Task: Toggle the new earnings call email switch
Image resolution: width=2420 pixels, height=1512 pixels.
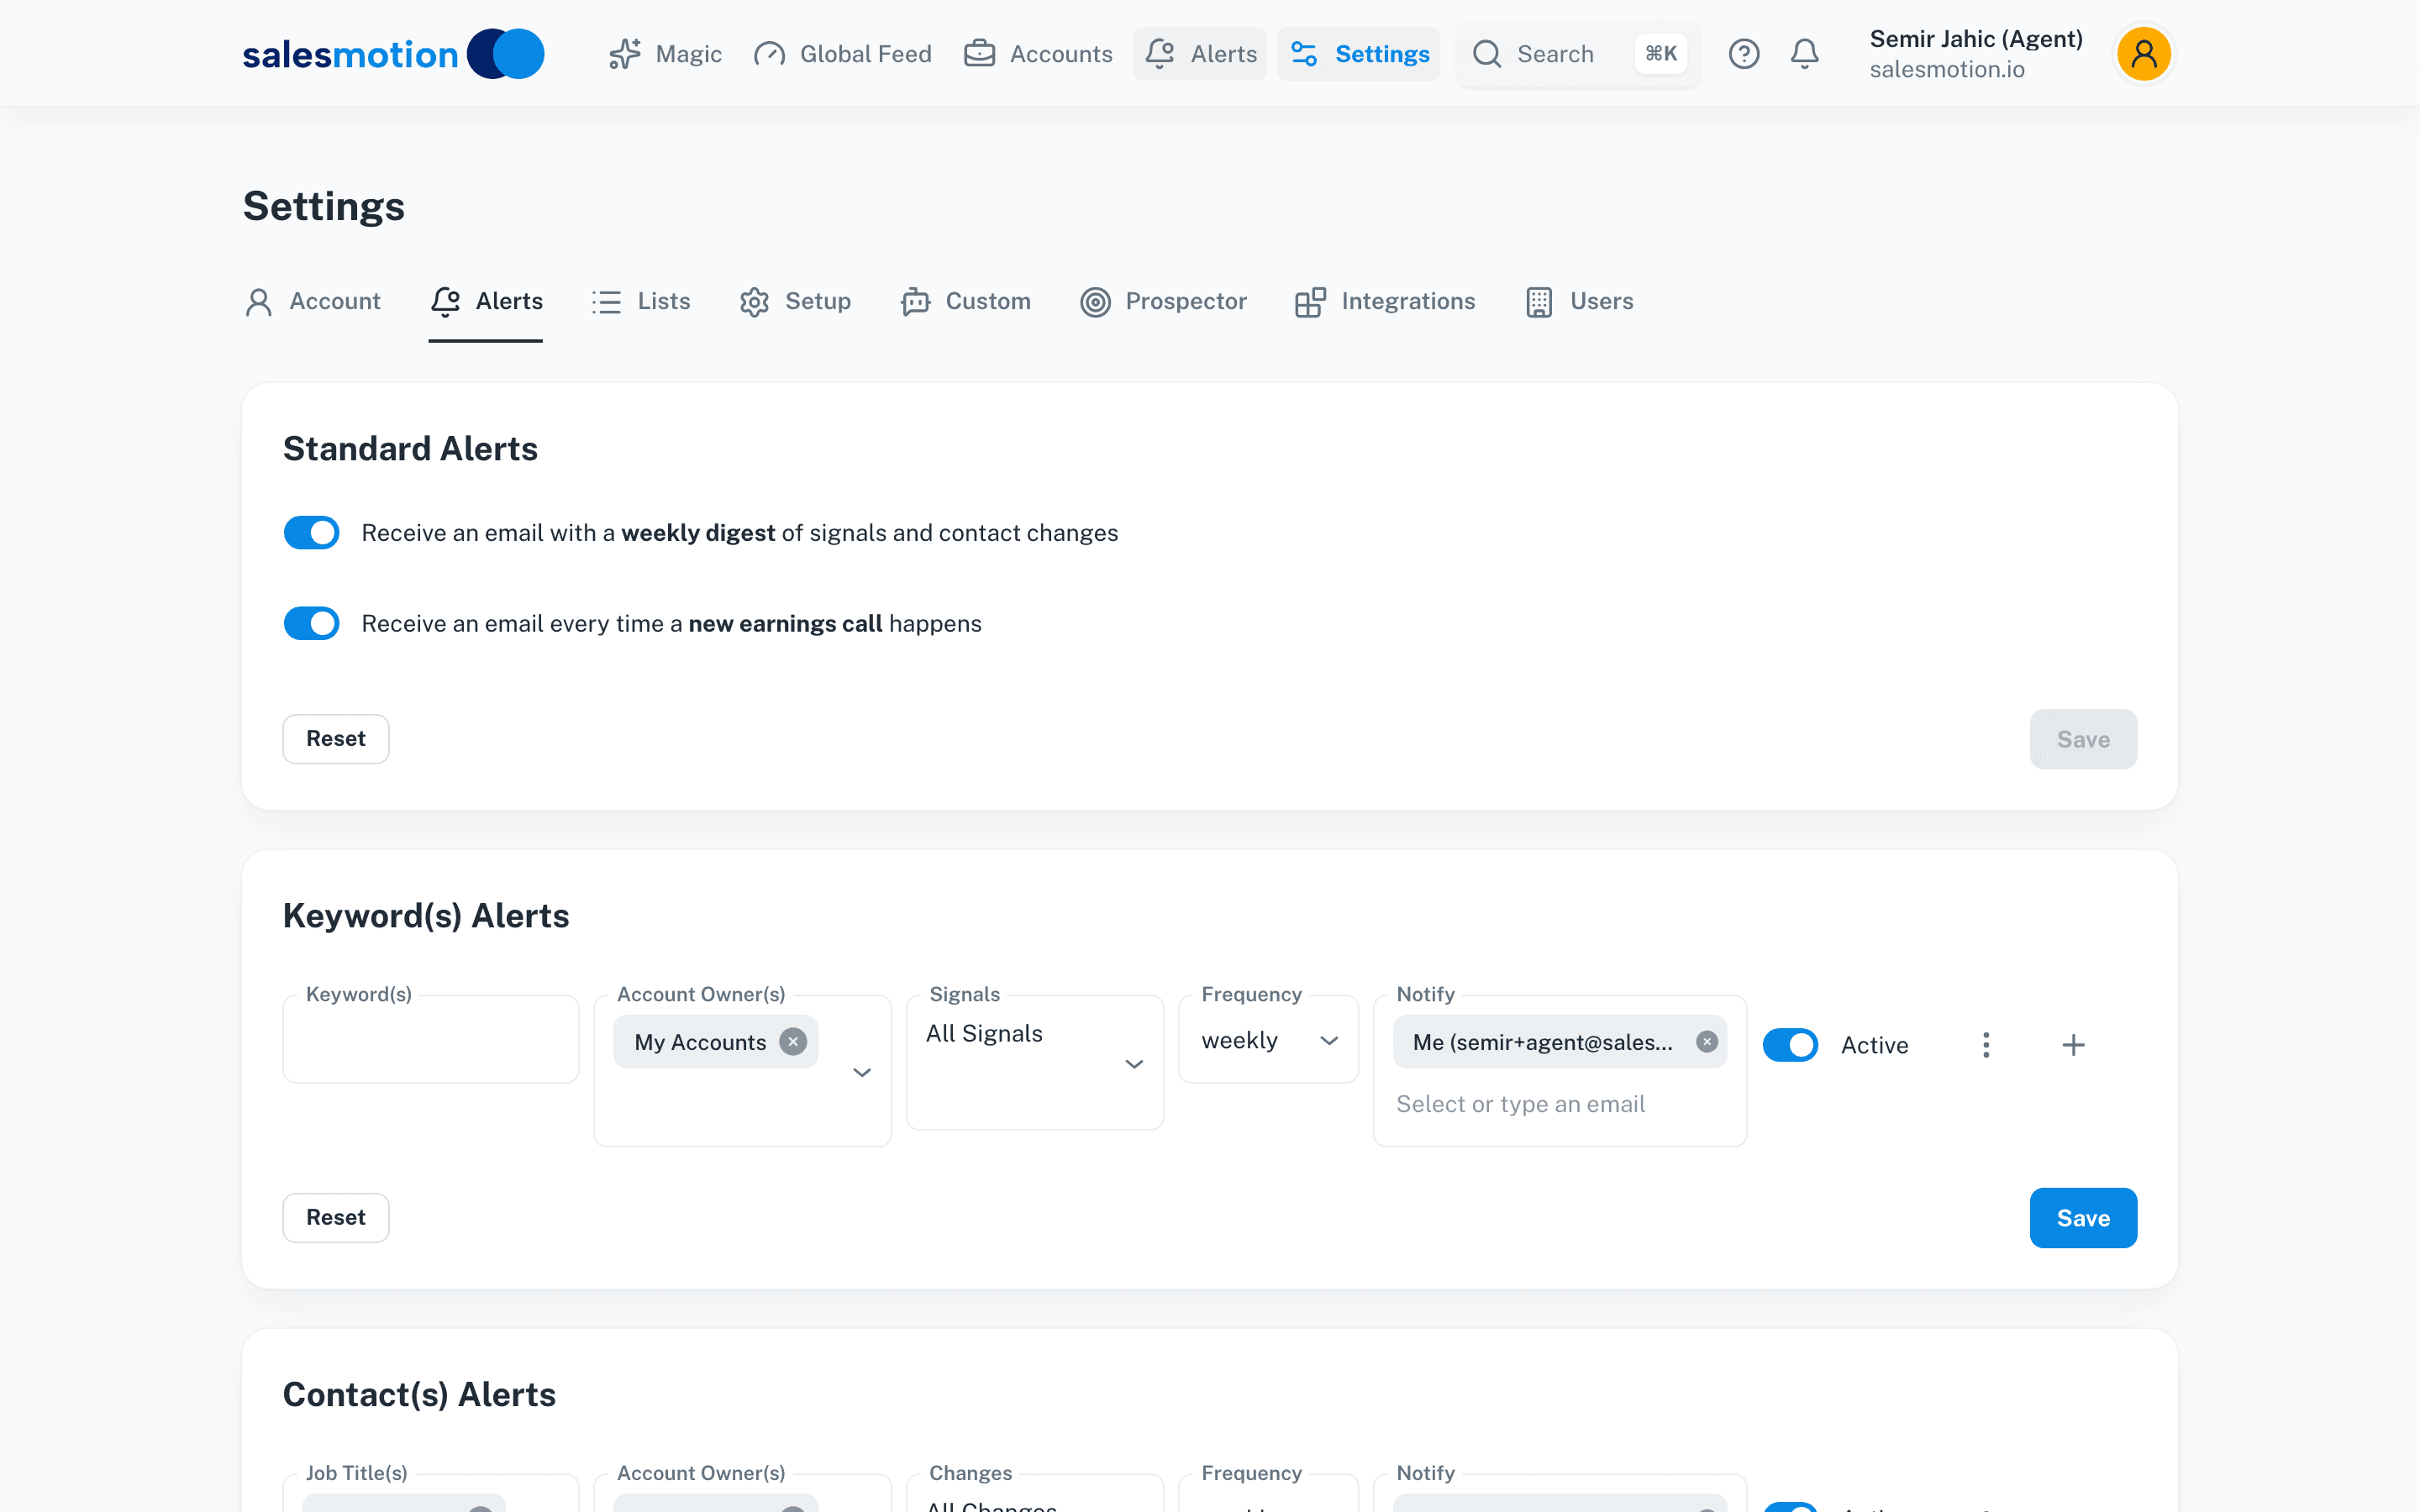Action: point(311,624)
